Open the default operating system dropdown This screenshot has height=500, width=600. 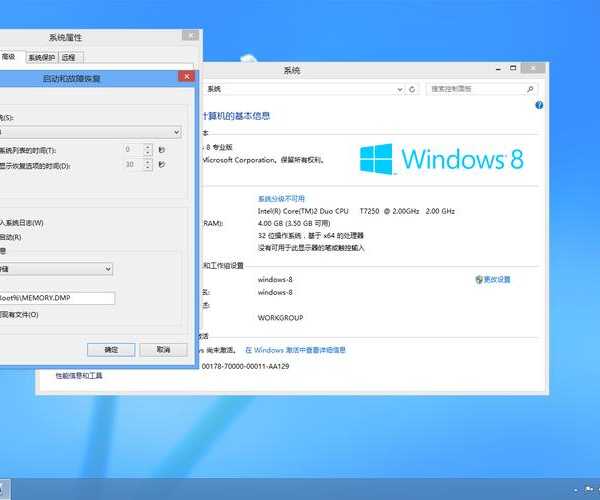(176, 132)
